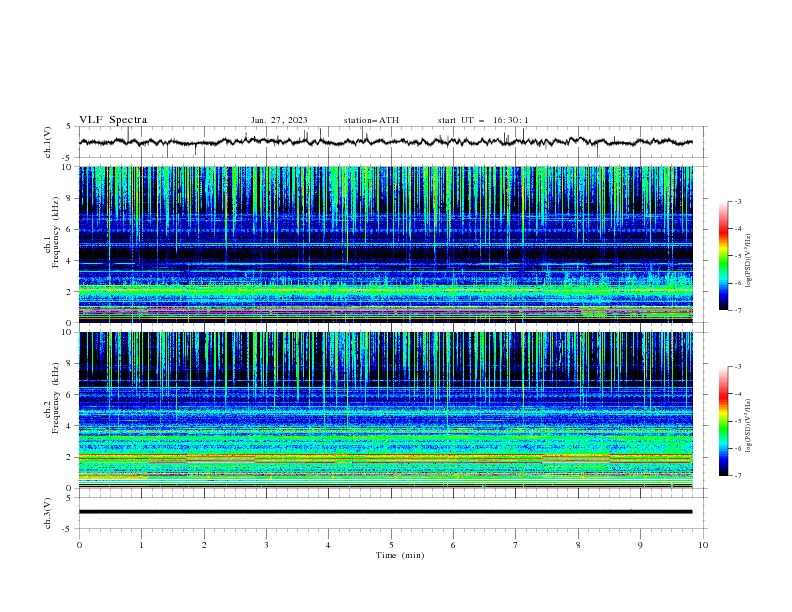
Task: Click the '9' tick on the time axis
Action: pos(640,545)
